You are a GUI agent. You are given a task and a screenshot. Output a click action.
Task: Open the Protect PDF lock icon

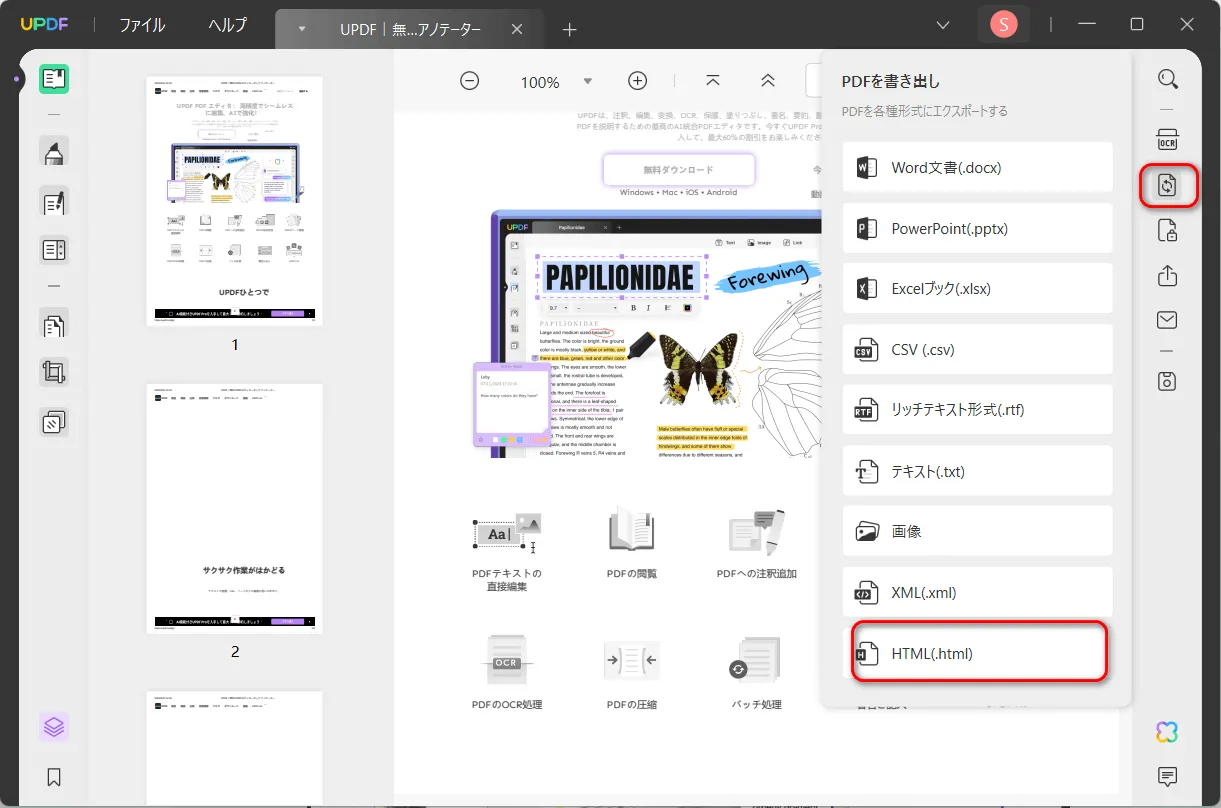pos(1167,232)
